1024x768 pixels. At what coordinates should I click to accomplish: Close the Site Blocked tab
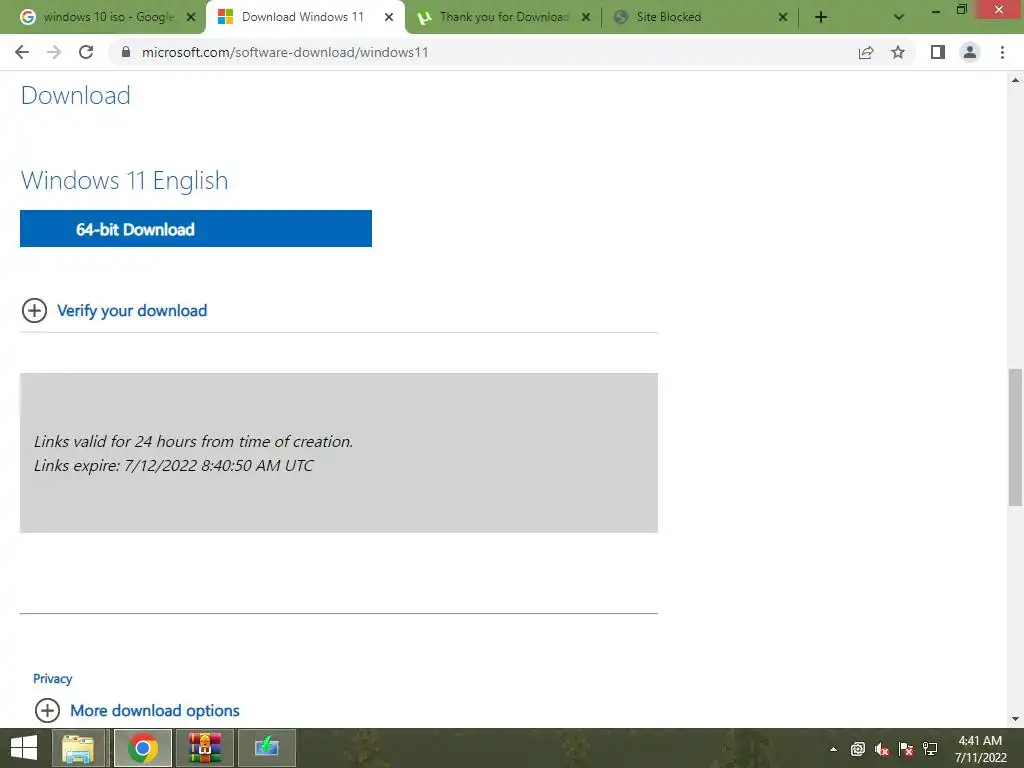point(783,17)
